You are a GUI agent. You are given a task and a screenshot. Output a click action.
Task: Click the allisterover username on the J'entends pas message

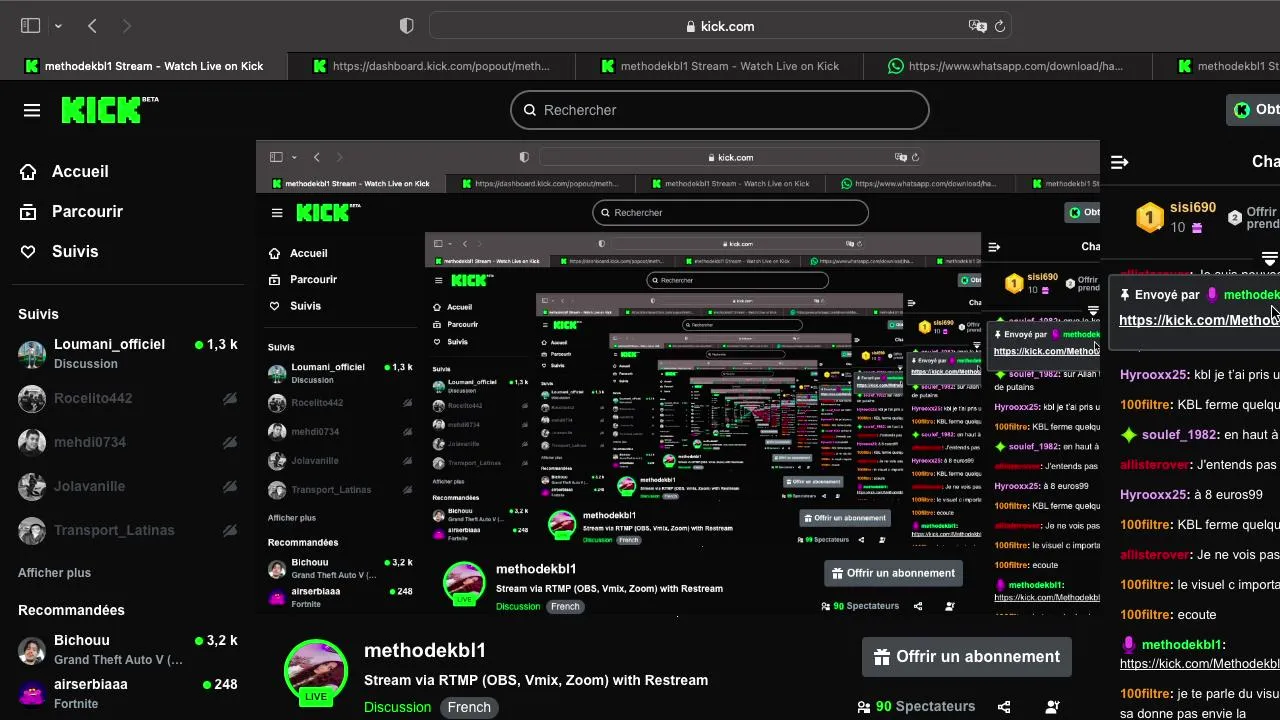tap(1154, 465)
